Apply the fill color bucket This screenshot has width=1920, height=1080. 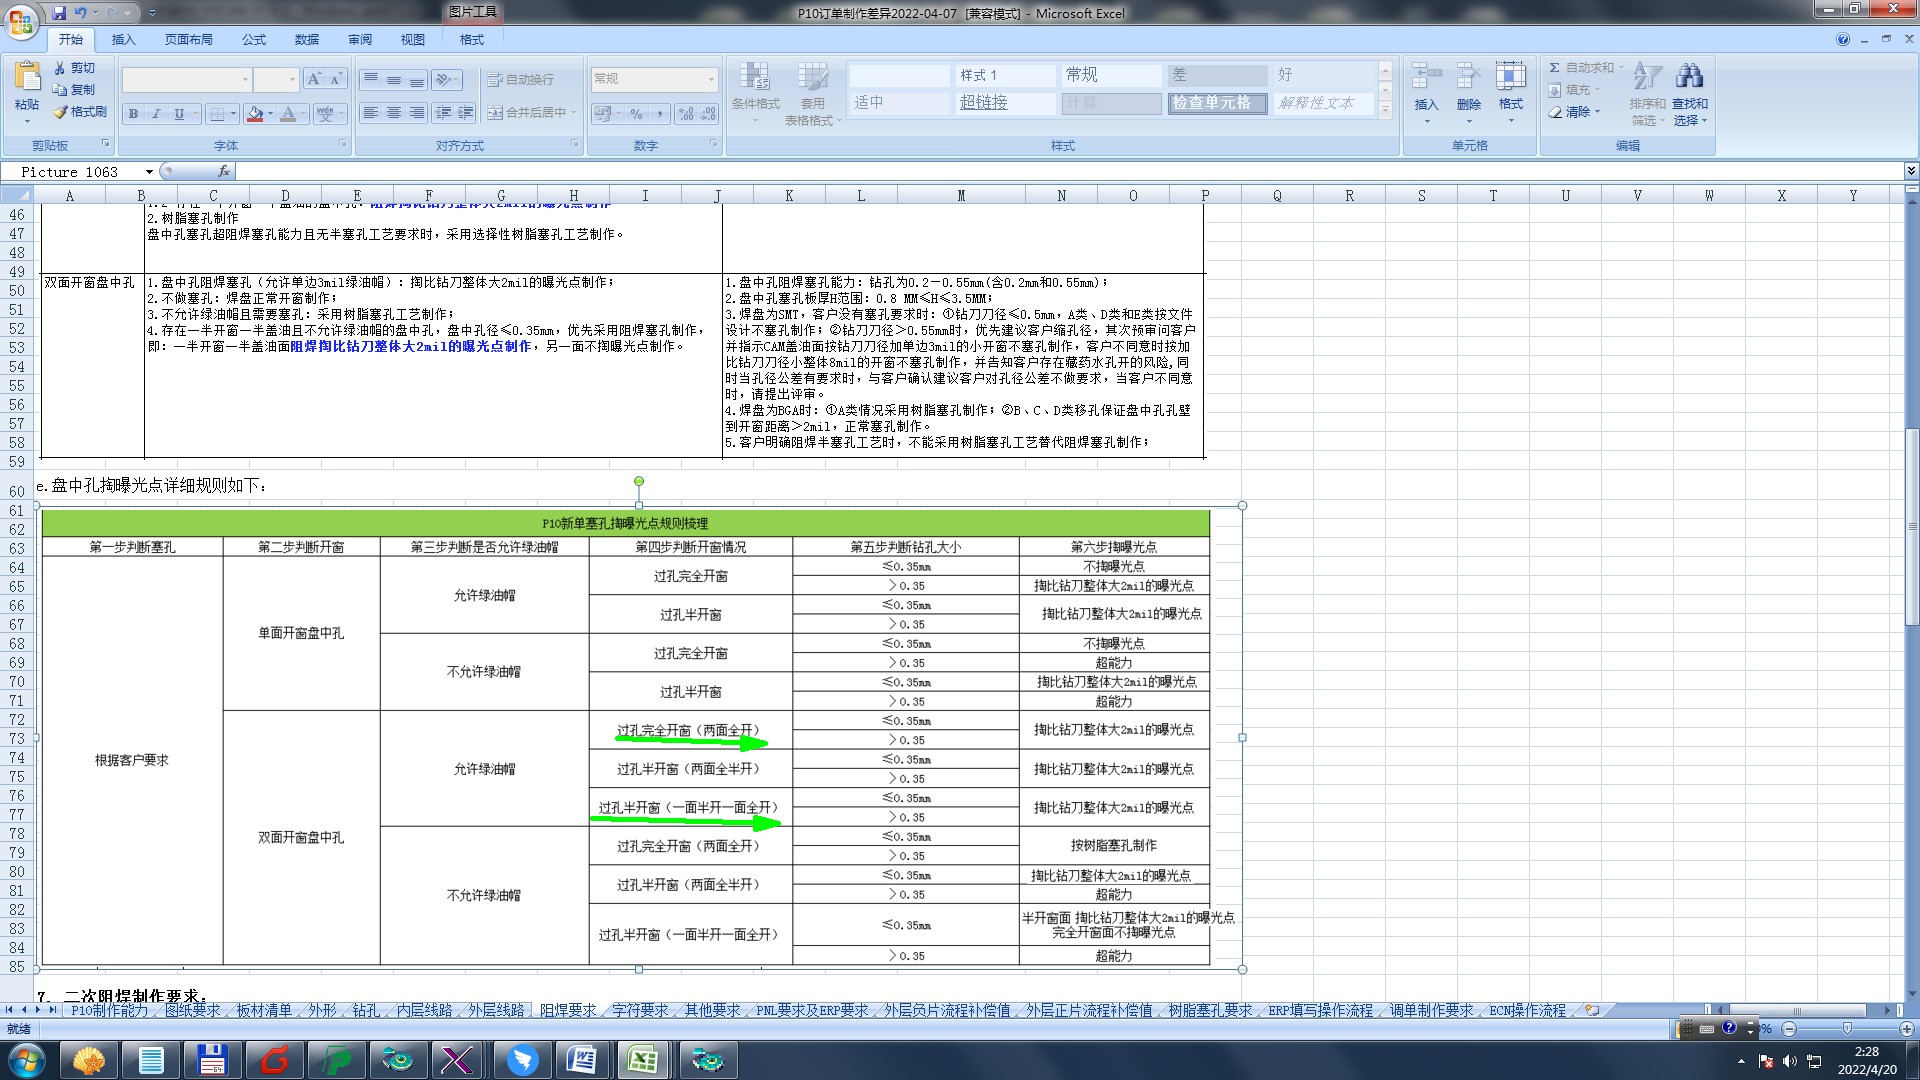pyautogui.click(x=255, y=114)
